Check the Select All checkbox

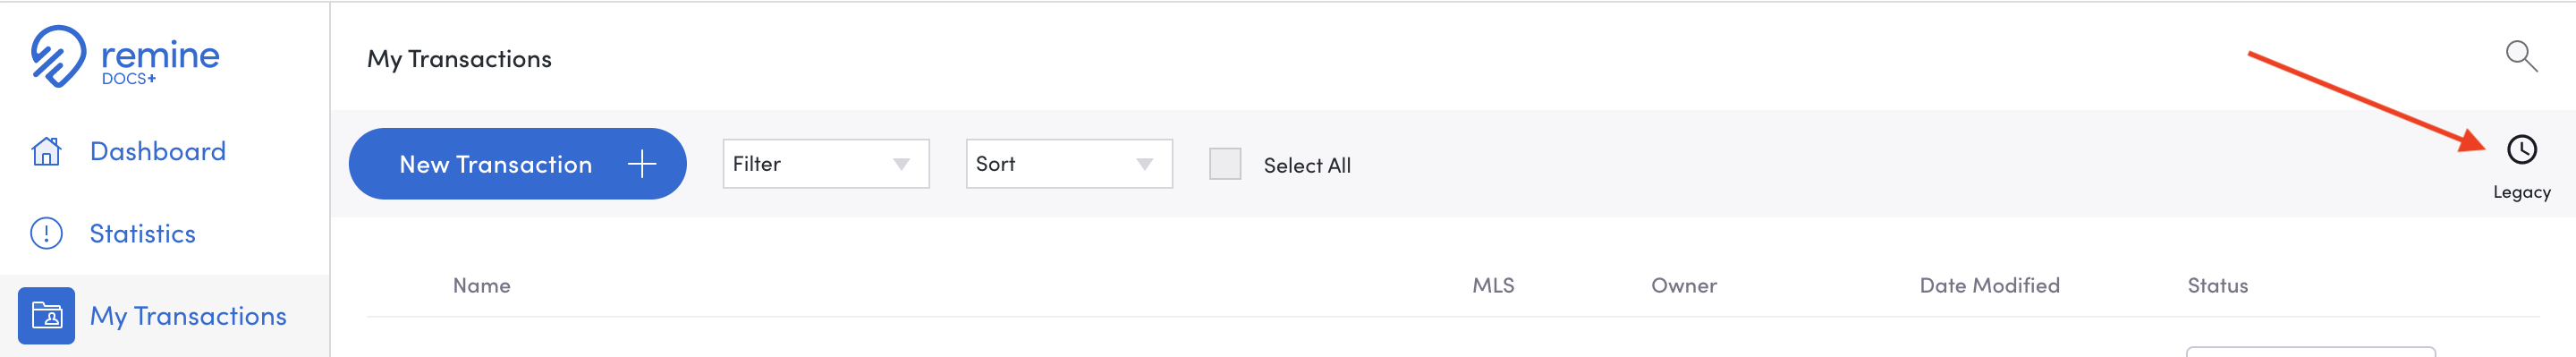coord(1225,164)
